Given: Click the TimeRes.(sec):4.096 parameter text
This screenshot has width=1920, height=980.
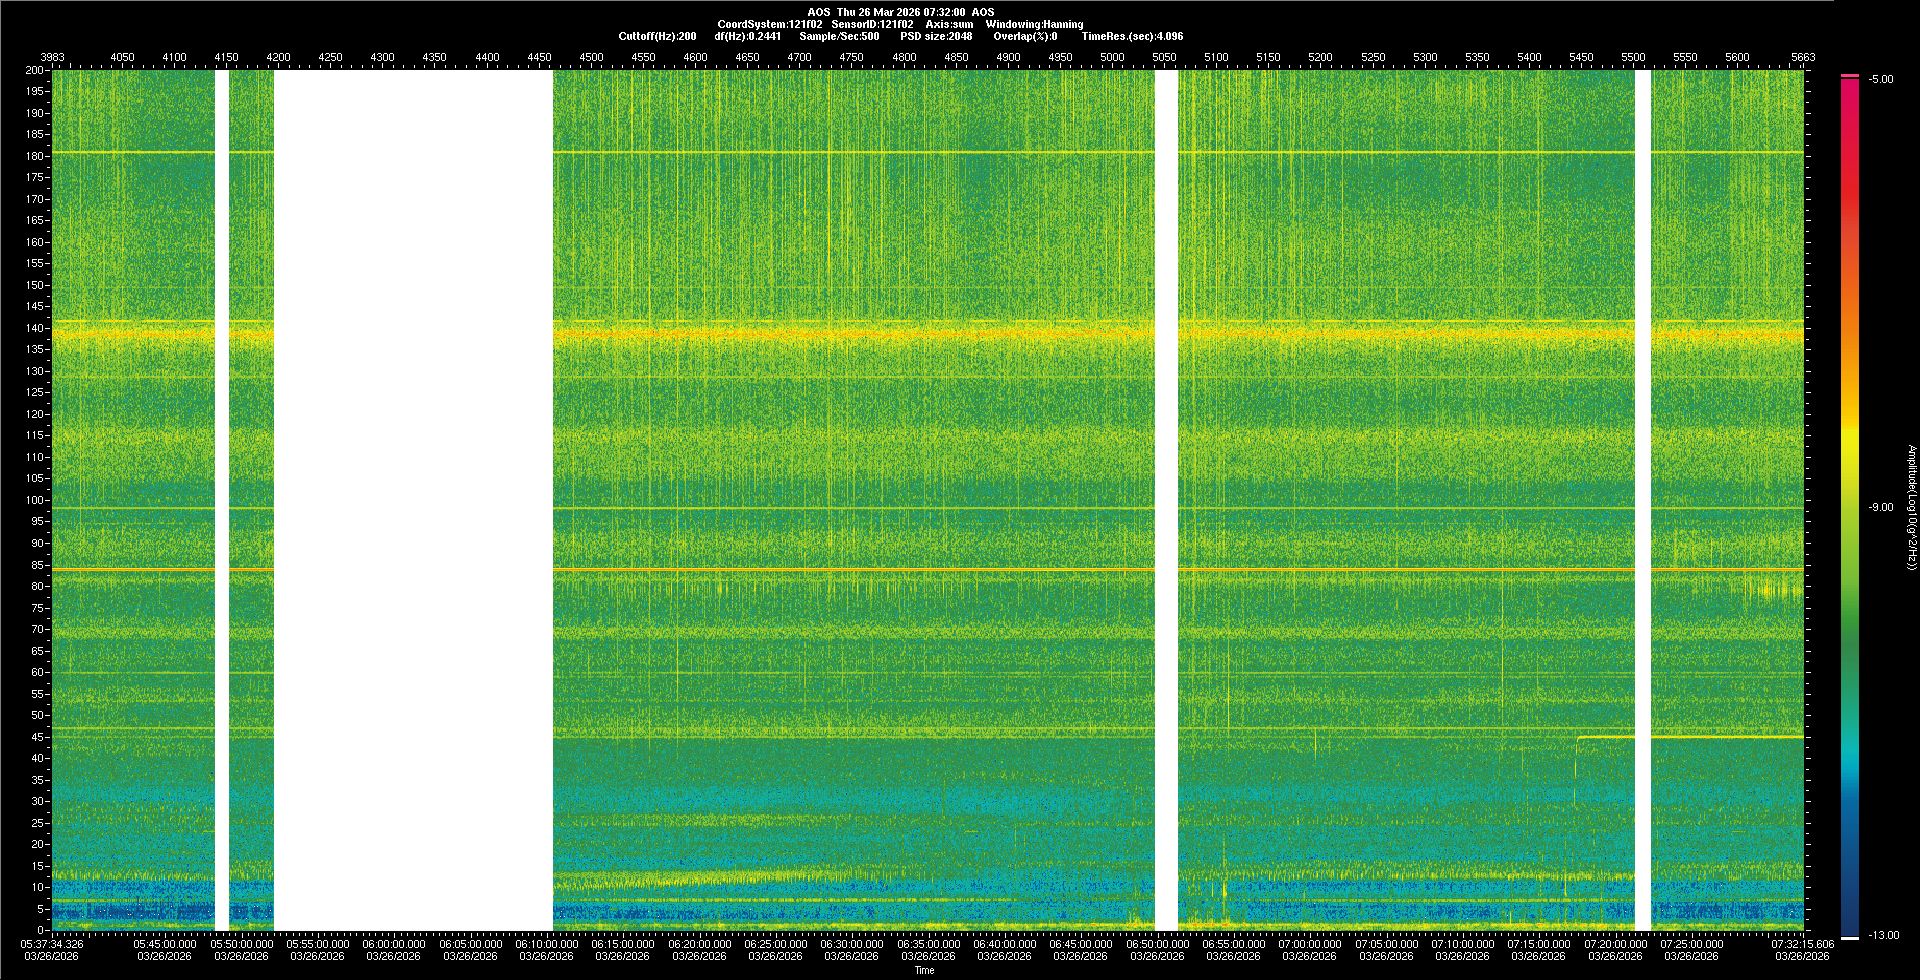Looking at the screenshot, I should (x=1132, y=36).
